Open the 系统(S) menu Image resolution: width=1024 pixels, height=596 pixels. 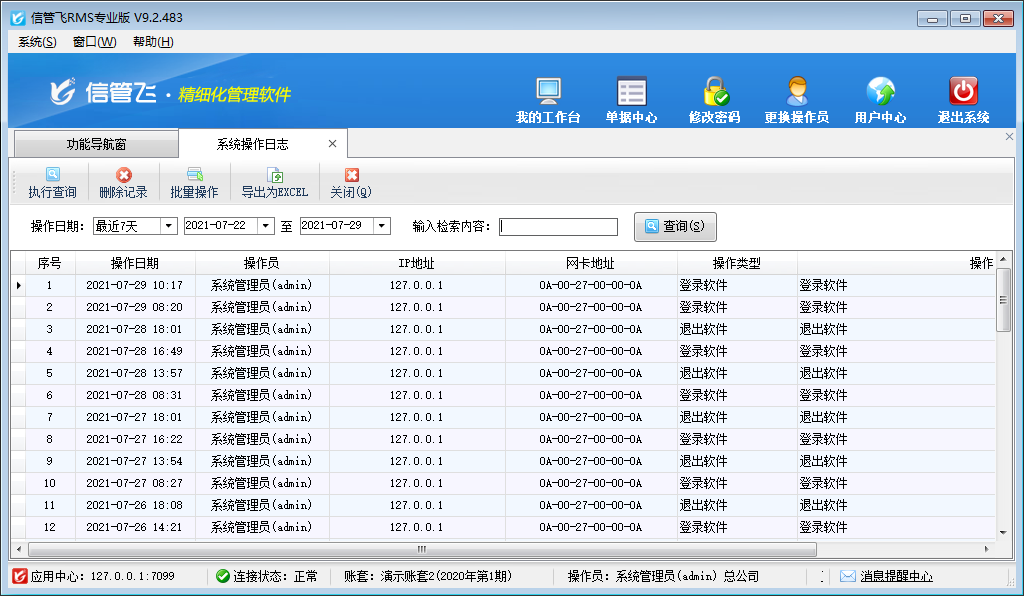tap(37, 42)
